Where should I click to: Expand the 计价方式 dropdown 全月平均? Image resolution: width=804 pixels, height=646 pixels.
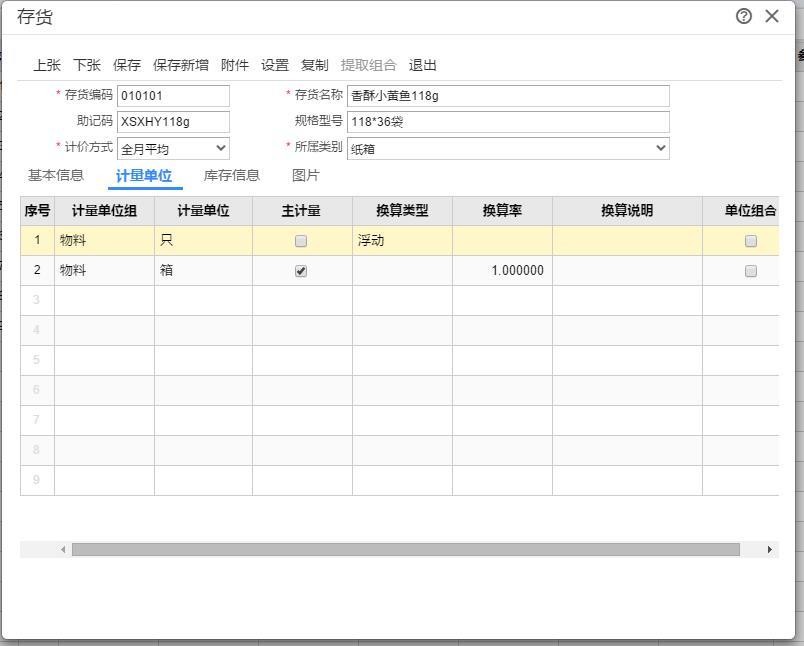coord(173,149)
